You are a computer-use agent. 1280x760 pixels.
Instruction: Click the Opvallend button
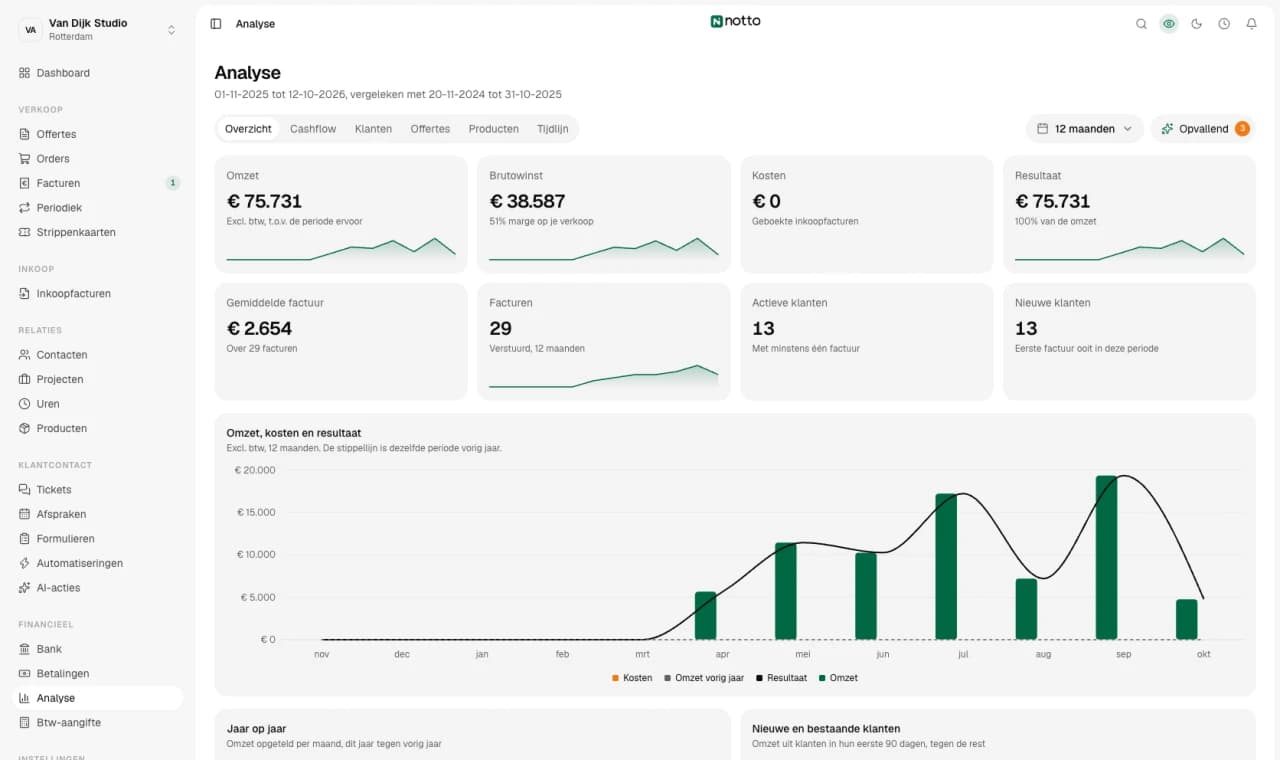(1203, 129)
